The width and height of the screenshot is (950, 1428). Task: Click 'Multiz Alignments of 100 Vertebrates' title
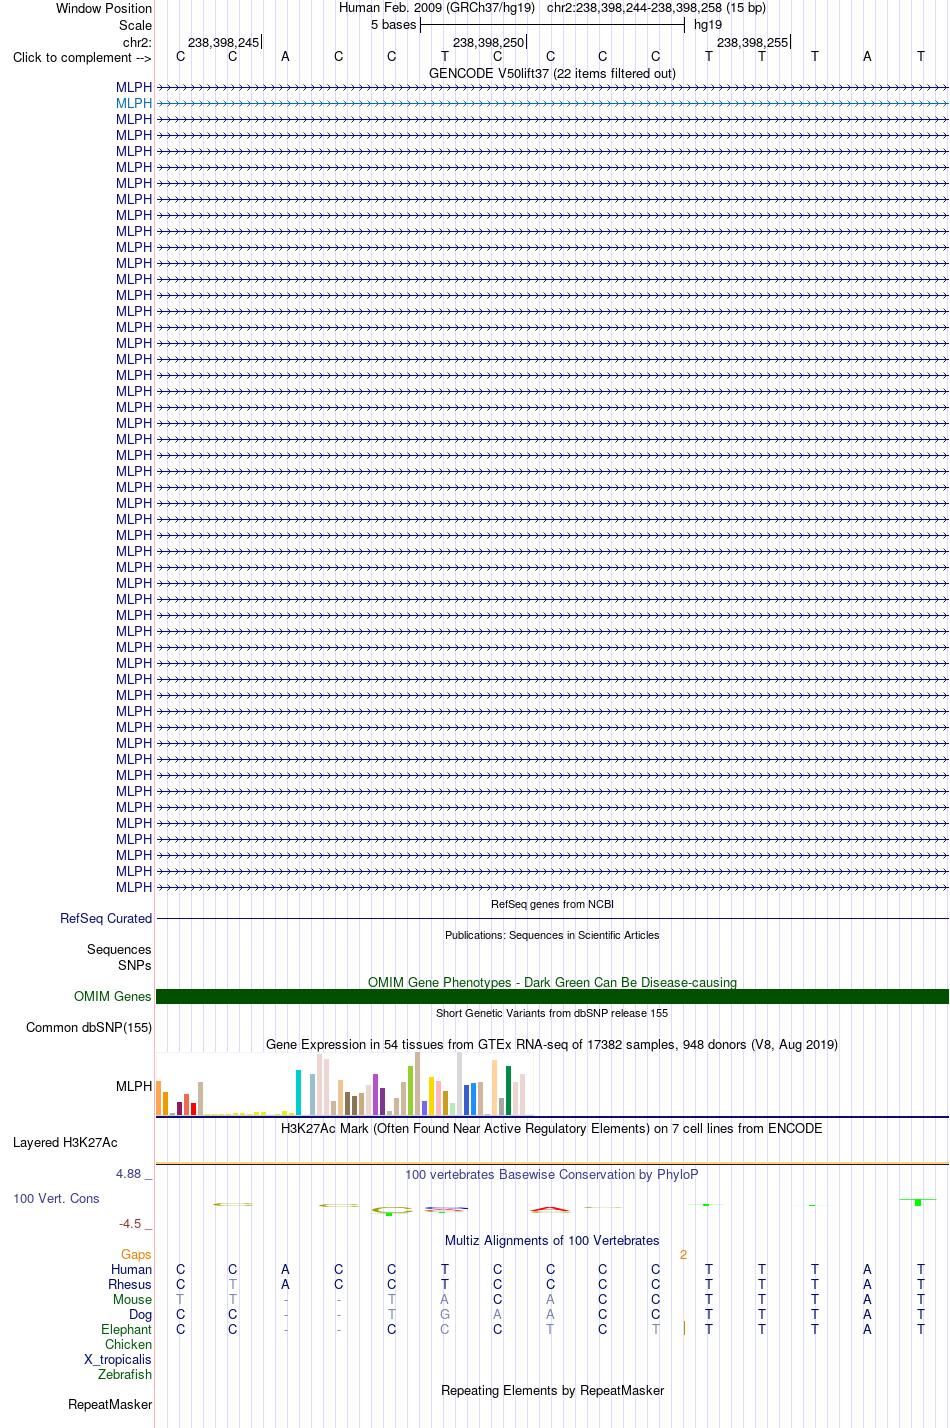(x=552, y=1240)
